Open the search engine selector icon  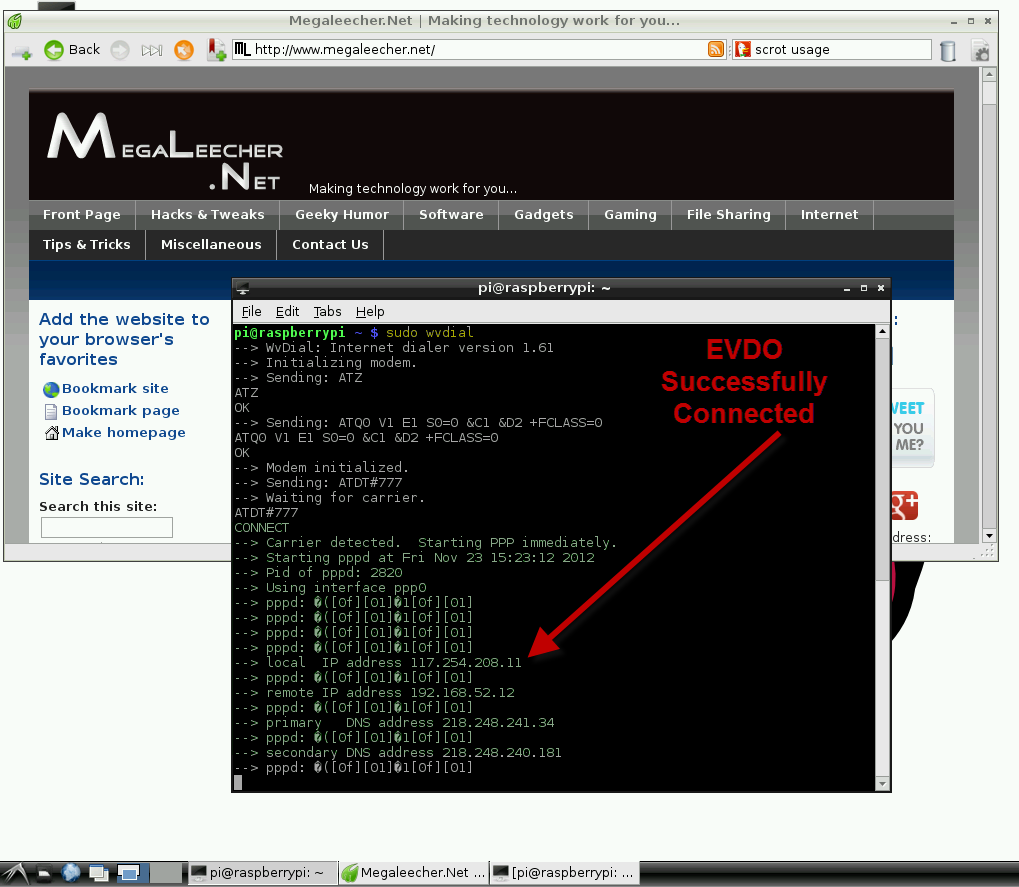743,49
